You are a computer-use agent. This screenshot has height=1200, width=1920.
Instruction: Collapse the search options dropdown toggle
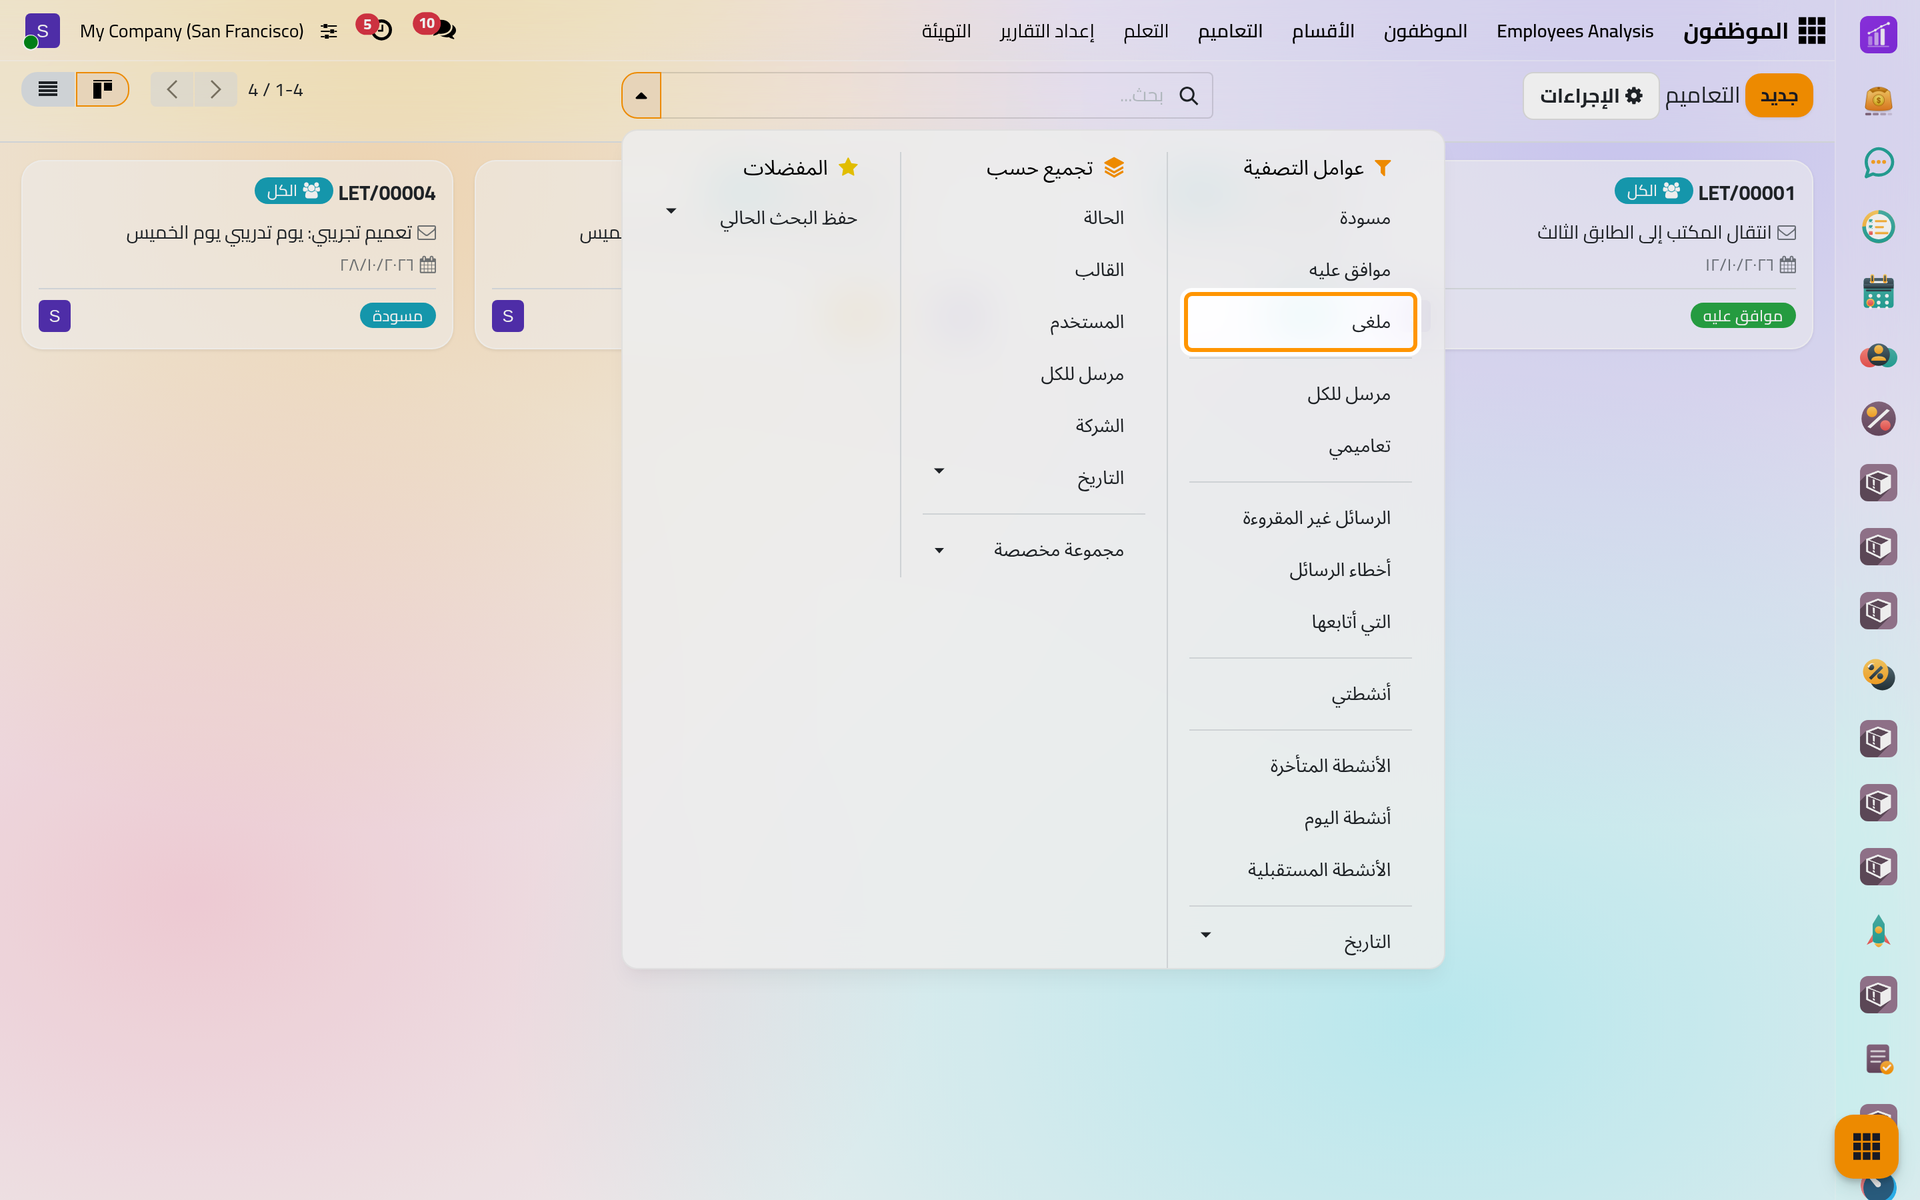(641, 95)
